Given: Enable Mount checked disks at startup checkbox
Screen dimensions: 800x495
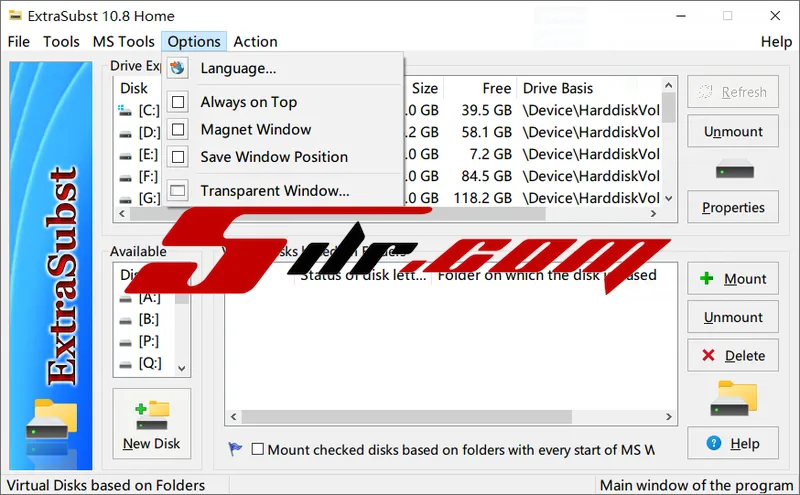Looking at the screenshot, I should click(258, 449).
